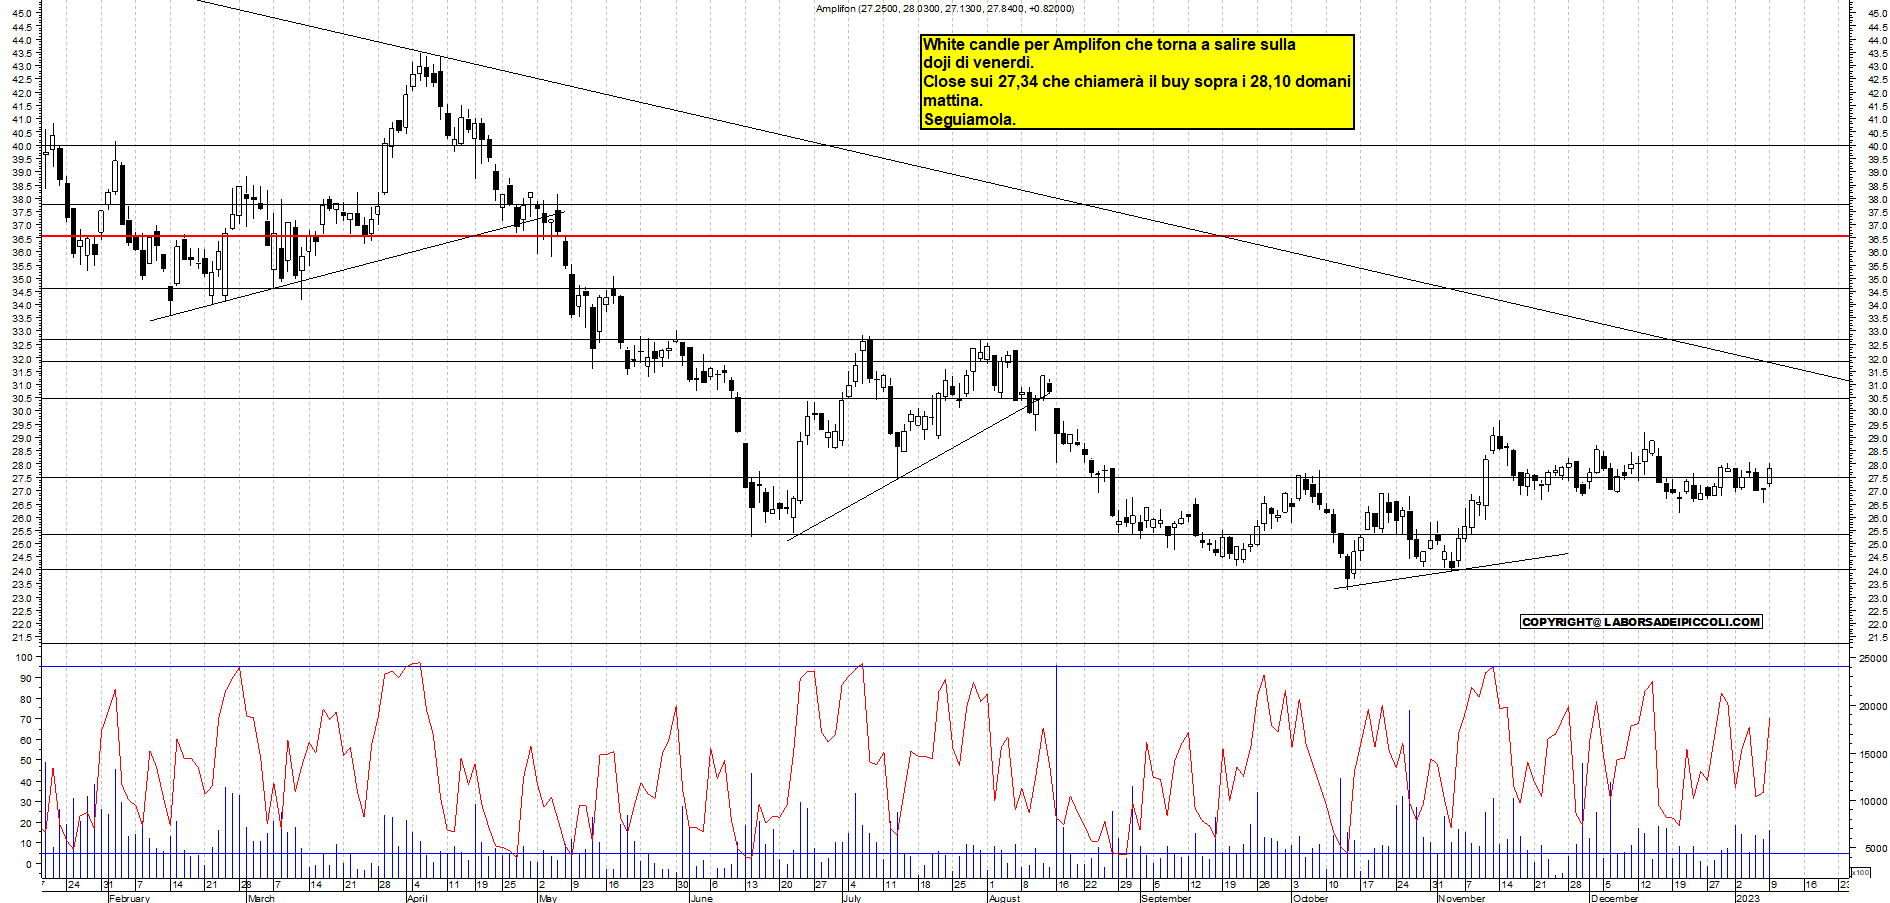The width and height of the screenshot is (1890, 903).
Task: Click the May label on the time axis
Action: click(x=548, y=898)
